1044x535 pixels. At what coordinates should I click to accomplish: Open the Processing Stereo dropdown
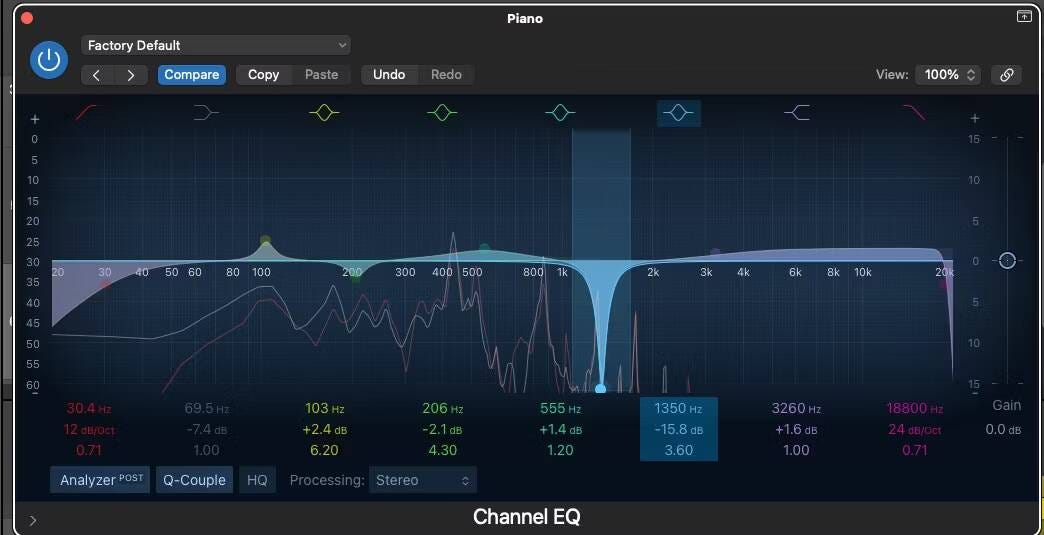[x=422, y=480]
